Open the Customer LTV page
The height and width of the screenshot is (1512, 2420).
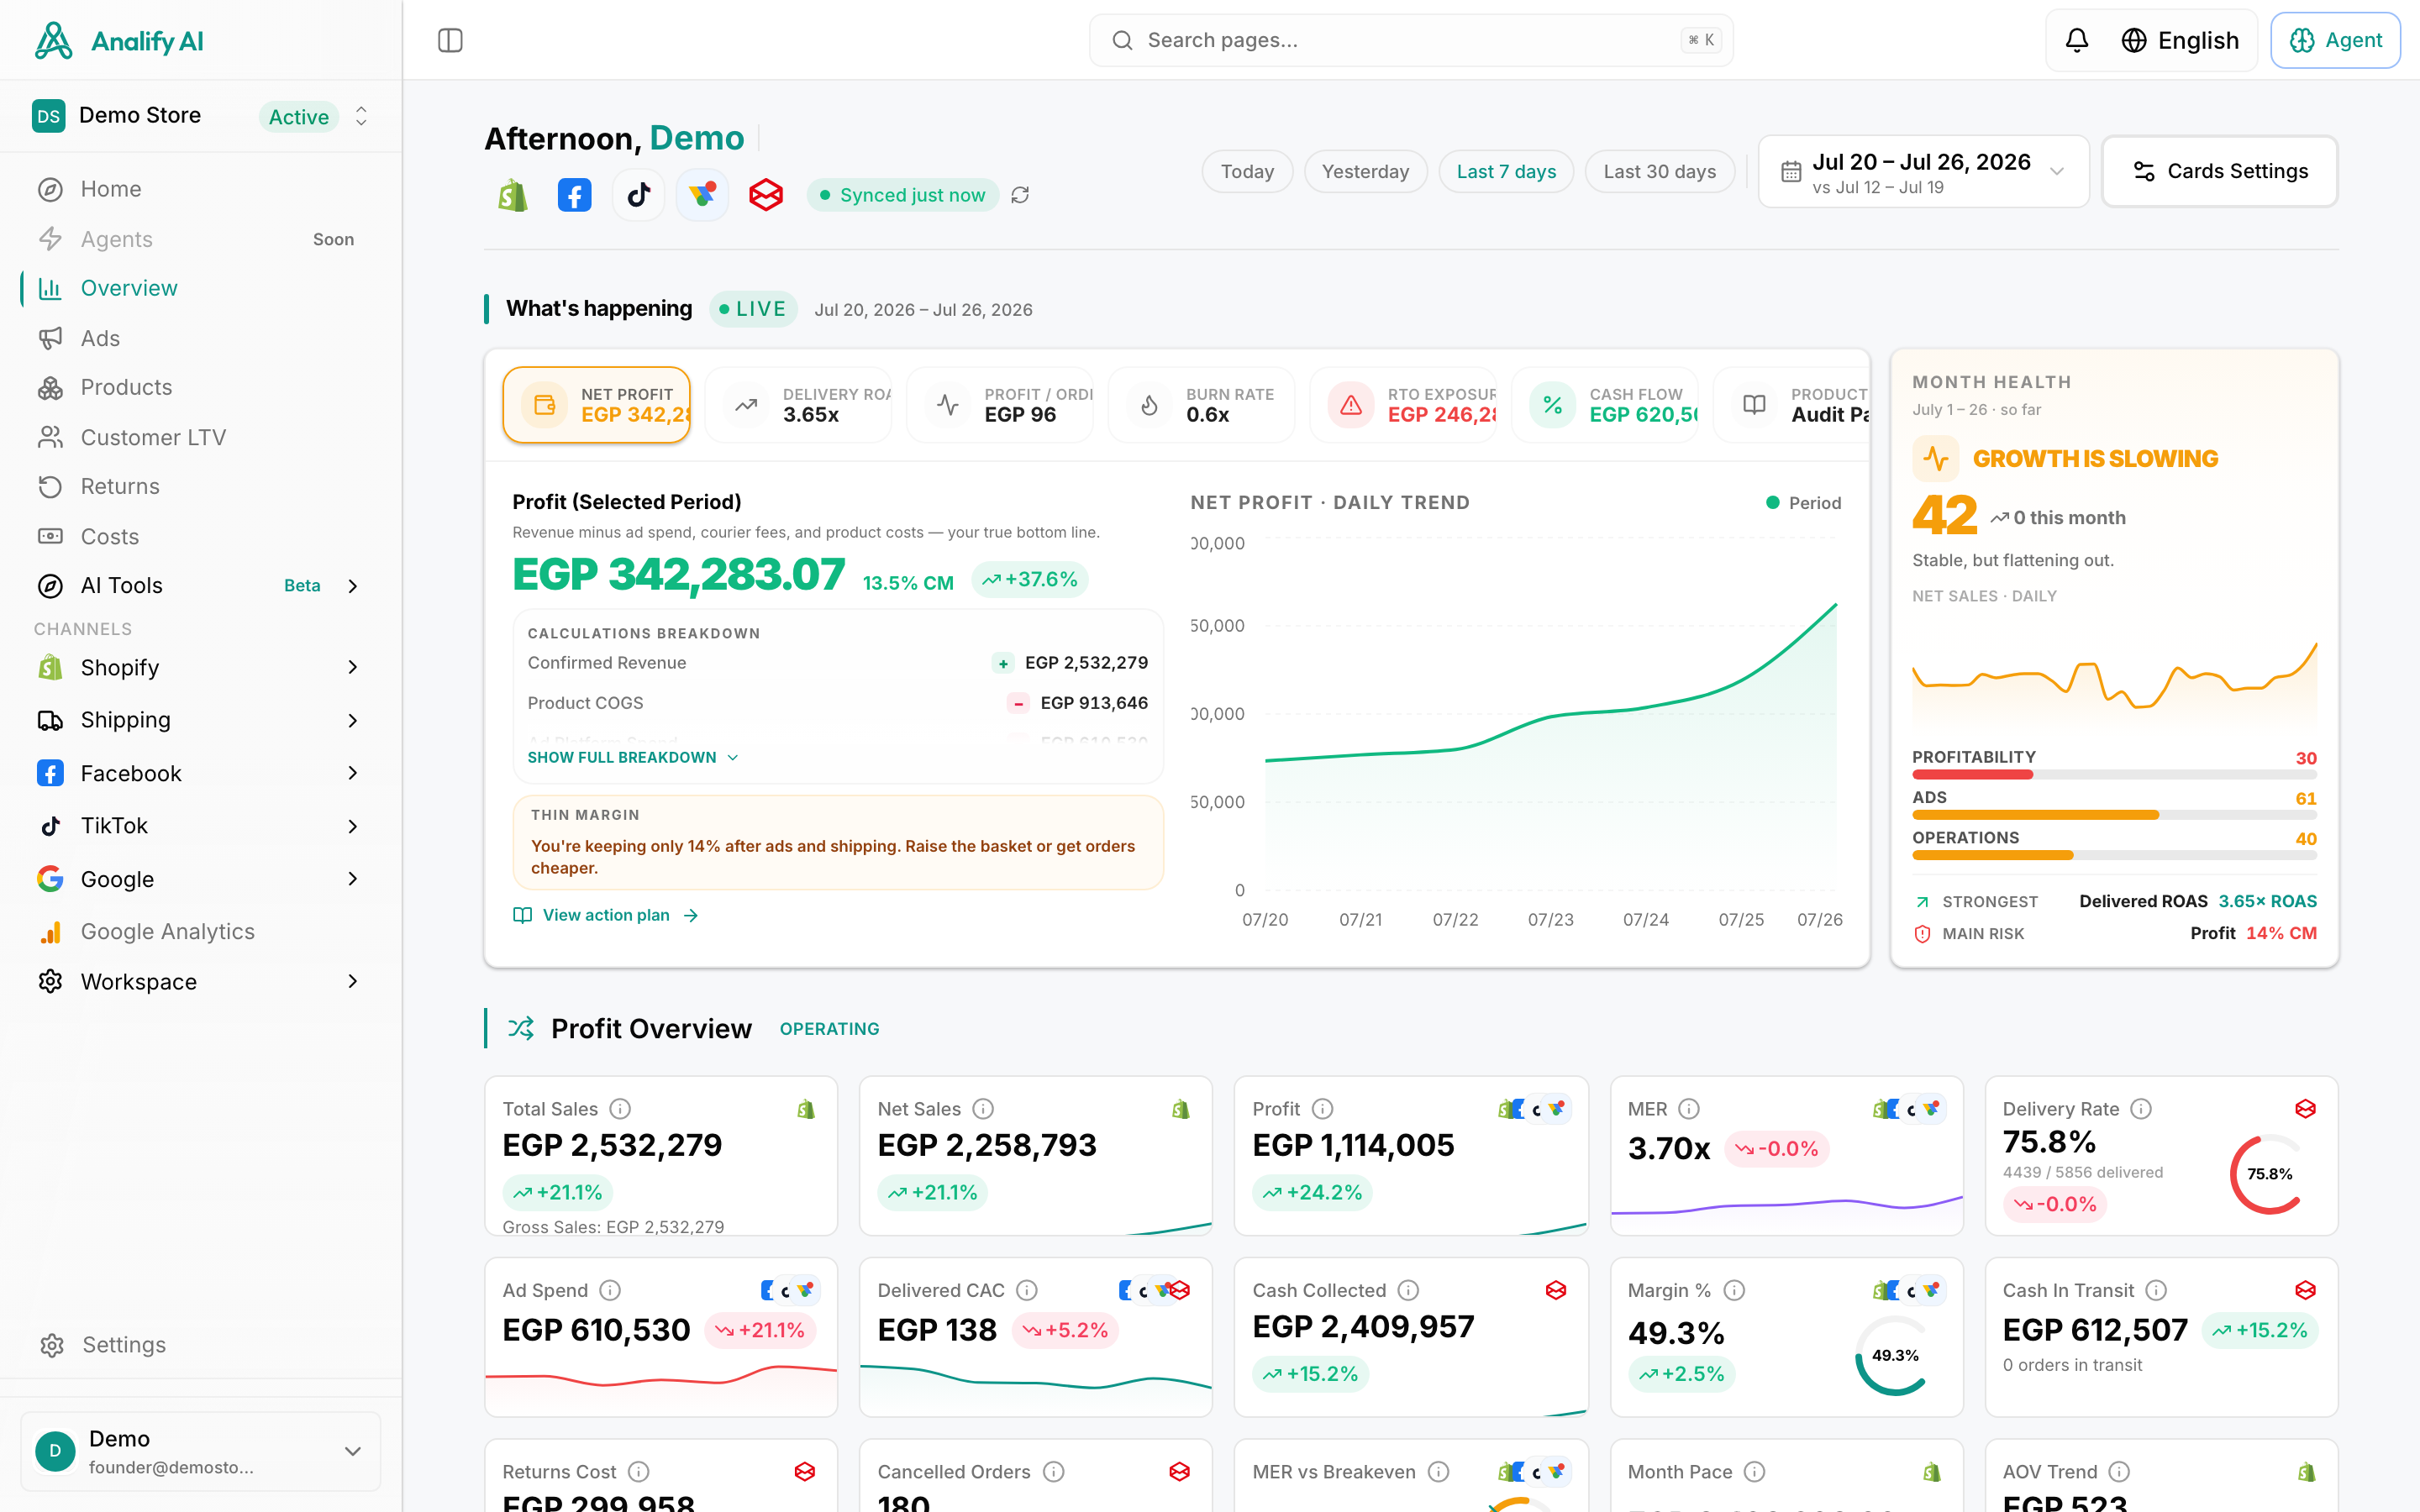tap(200, 437)
